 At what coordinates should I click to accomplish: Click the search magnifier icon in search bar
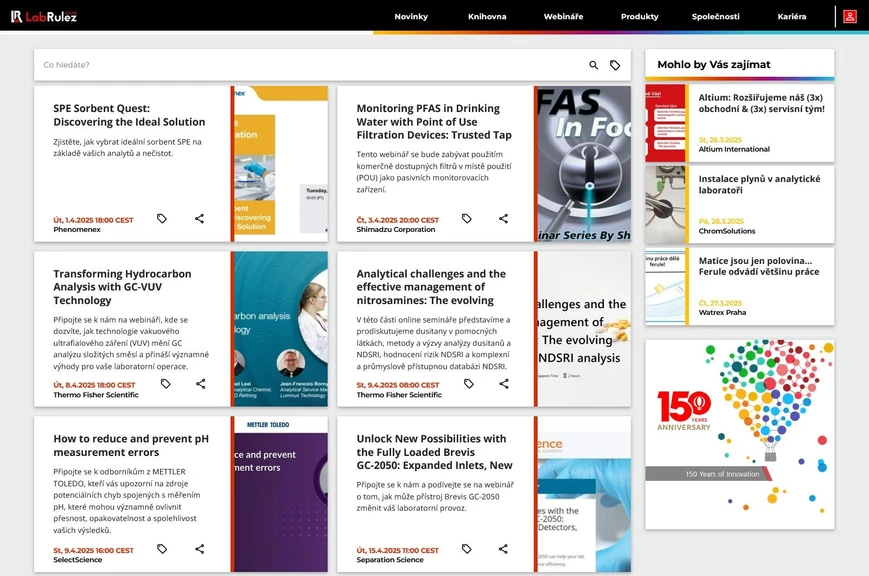coord(593,63)
